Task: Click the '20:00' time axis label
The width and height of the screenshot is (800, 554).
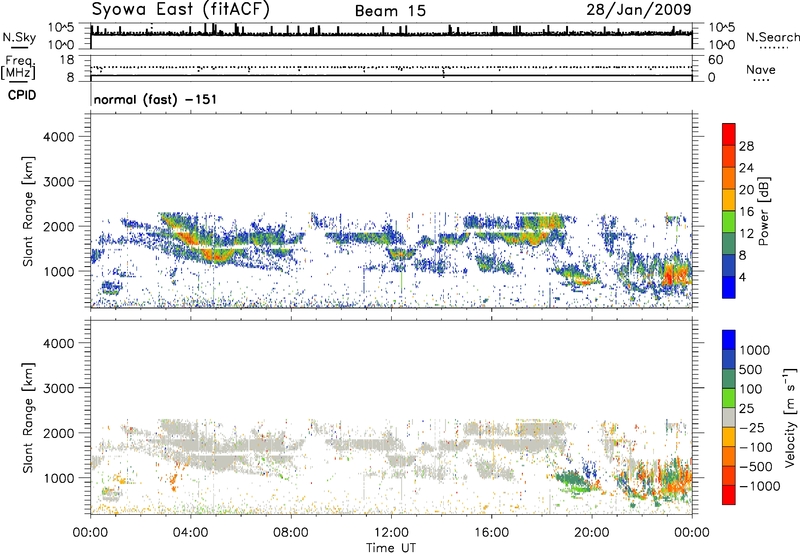Action: [x=591, y=533]
